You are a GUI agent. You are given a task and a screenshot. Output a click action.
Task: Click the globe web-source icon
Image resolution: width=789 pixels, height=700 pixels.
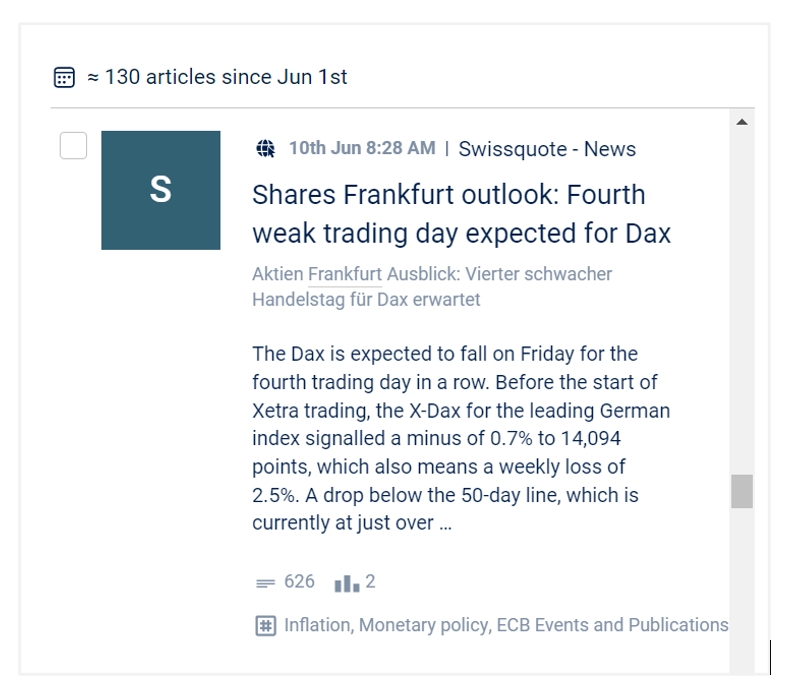pyautogui.click(x=266, y=148)
